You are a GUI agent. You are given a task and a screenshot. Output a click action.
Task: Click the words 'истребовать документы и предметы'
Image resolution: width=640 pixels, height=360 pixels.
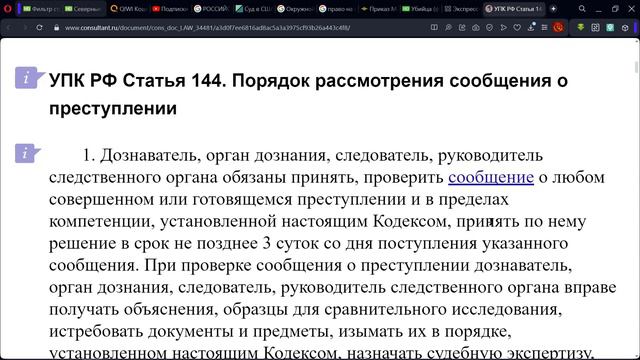point(189,332)
